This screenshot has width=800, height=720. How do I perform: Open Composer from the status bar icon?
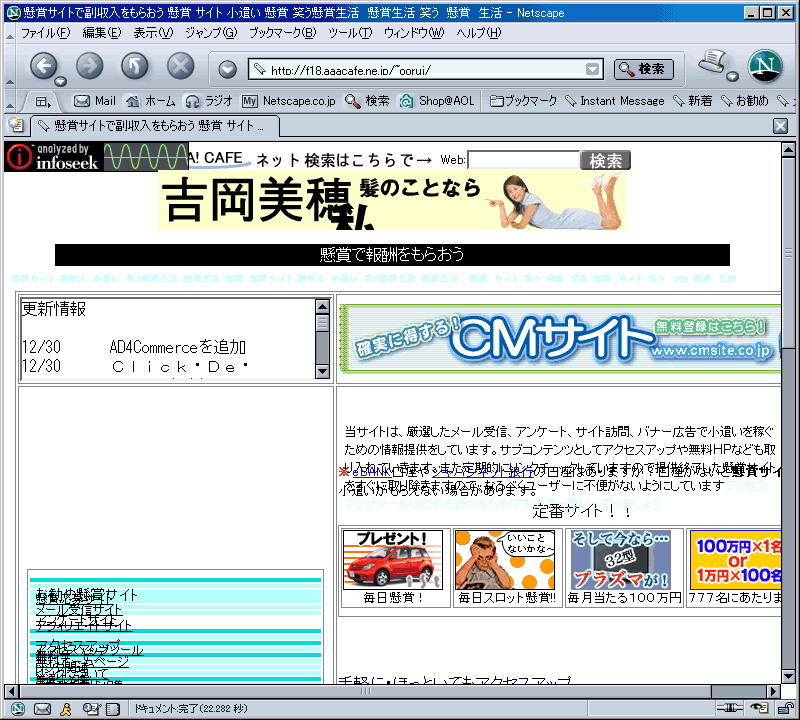(x=91, y=708)
